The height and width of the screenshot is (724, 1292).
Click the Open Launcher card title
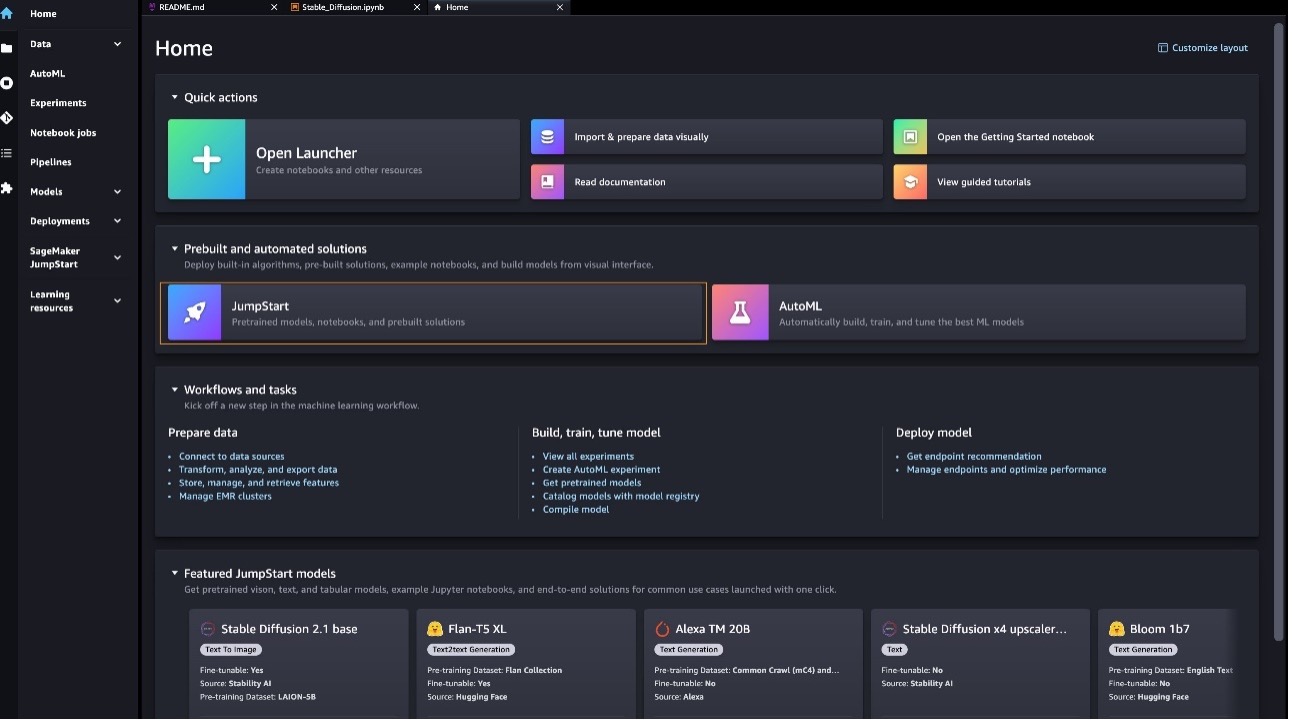(306, 153)
